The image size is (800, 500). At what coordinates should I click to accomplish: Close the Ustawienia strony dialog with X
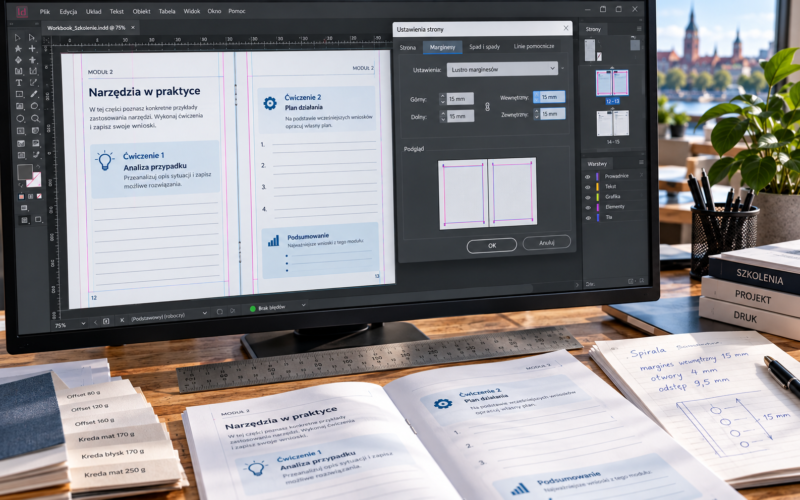[x=566, y=28]
